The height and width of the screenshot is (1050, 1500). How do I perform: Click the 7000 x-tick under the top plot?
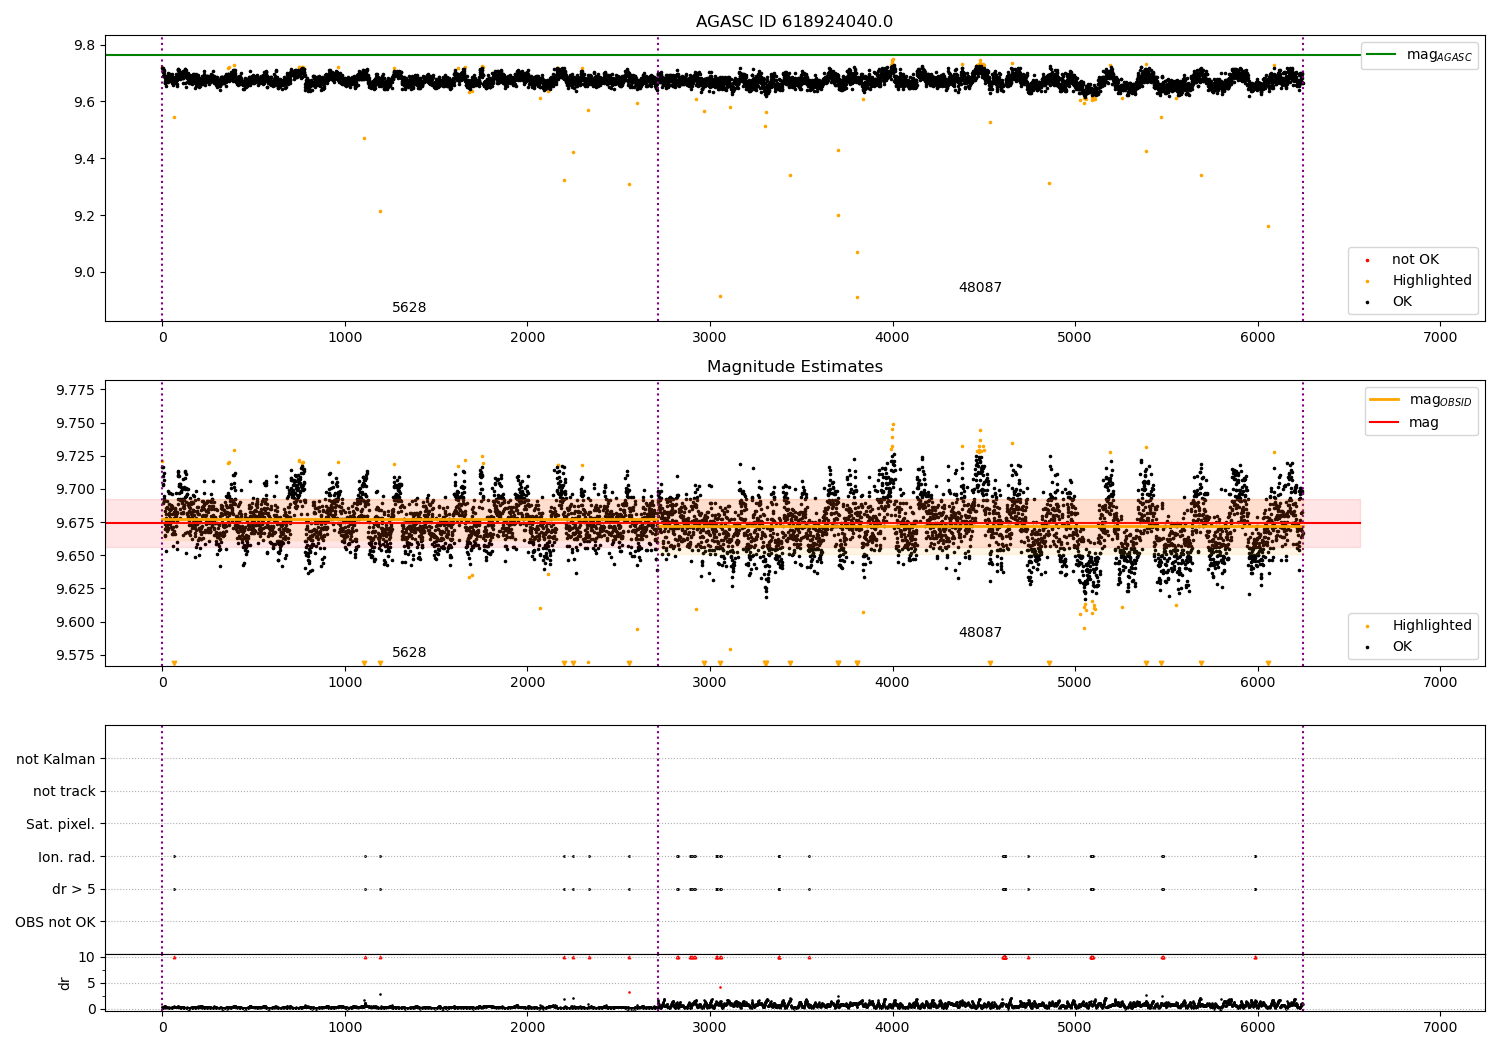point(1440,338)
